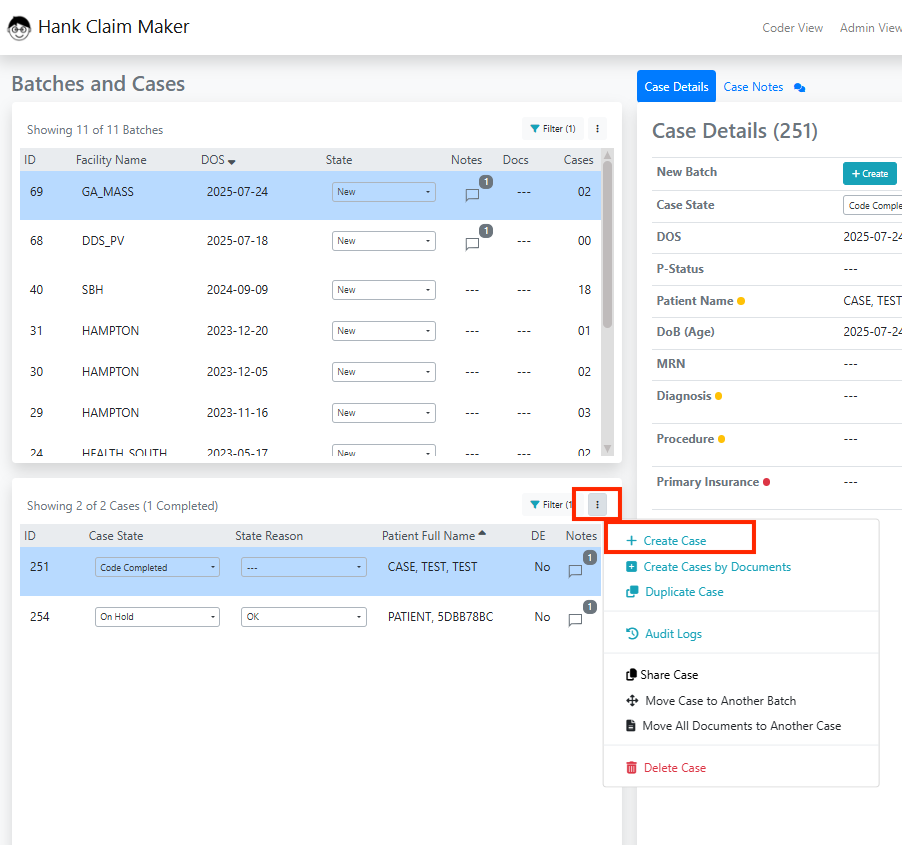The height and width of the screenshot is (845, 902).
Task: Click the batches Filter (1) button
Action: (552, 129)
